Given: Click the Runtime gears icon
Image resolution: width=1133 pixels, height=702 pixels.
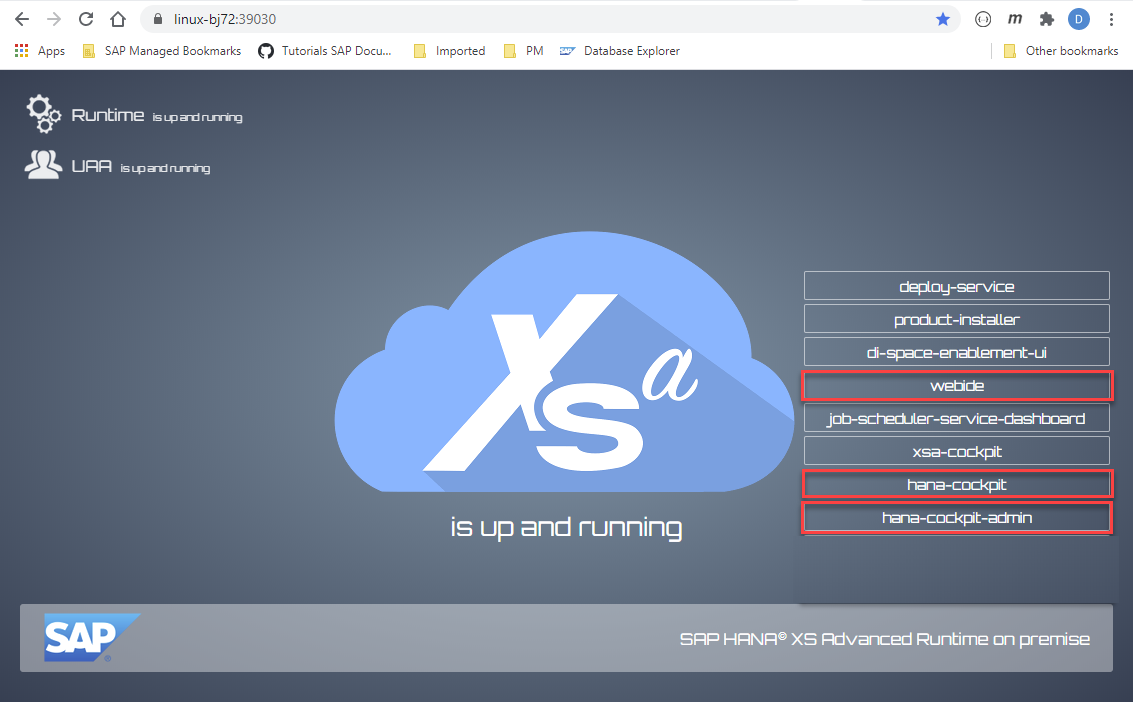Looking at the screenshot, I should point(43,114).
